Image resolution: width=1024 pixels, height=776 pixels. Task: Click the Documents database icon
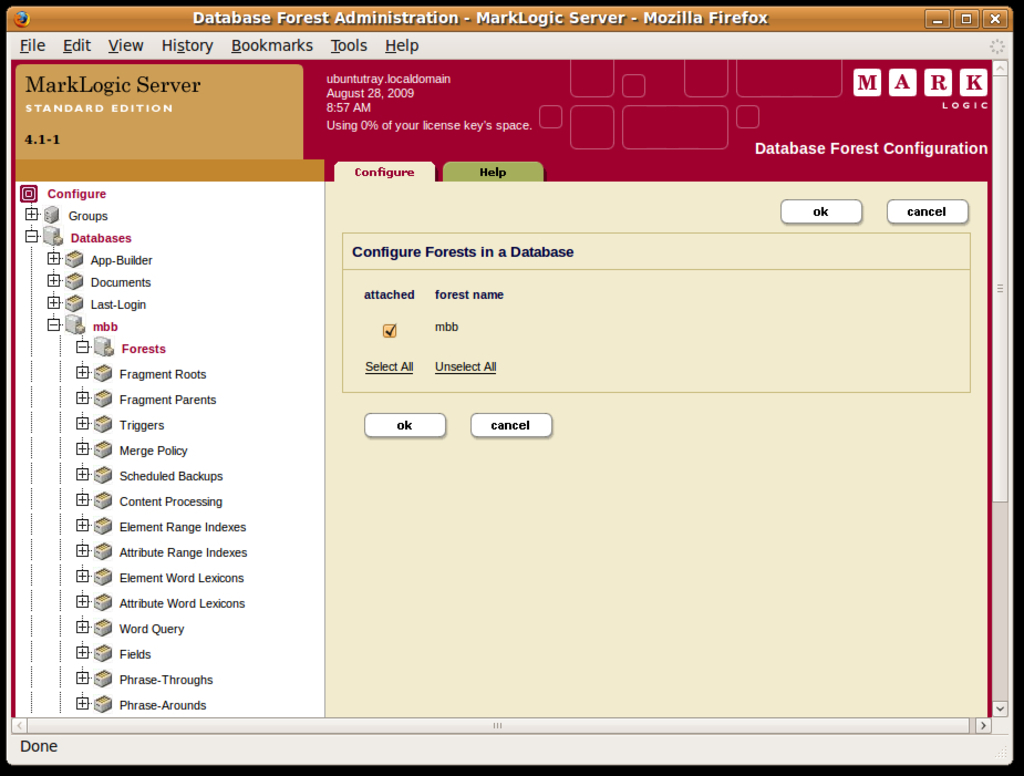74,282
